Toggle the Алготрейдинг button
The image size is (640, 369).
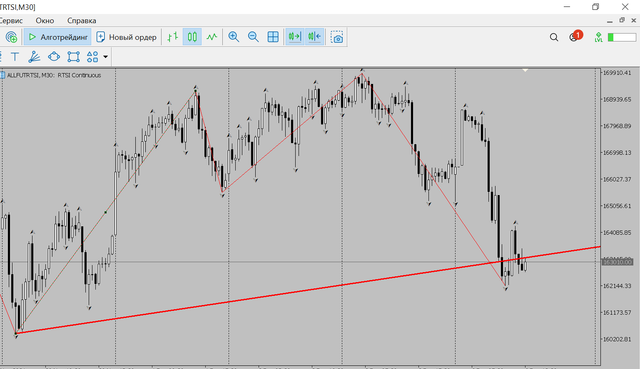(58, 37)
